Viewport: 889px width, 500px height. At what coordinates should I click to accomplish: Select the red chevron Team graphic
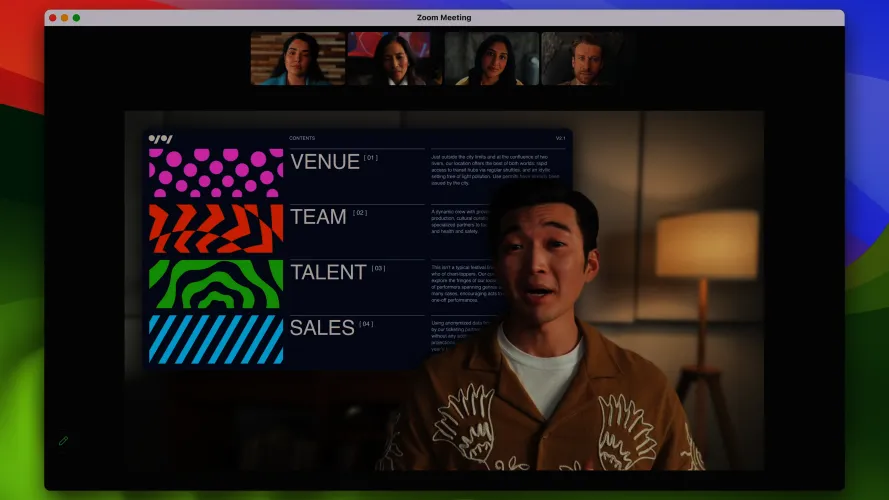point(216,229)
